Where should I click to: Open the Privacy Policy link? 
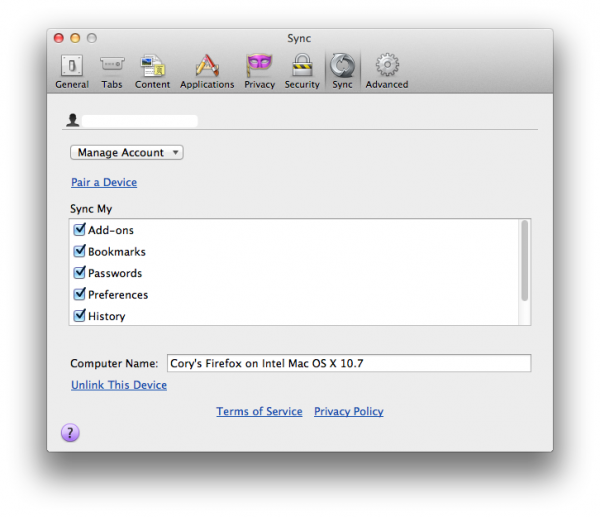pyautogui.click(x=348, y=411)
